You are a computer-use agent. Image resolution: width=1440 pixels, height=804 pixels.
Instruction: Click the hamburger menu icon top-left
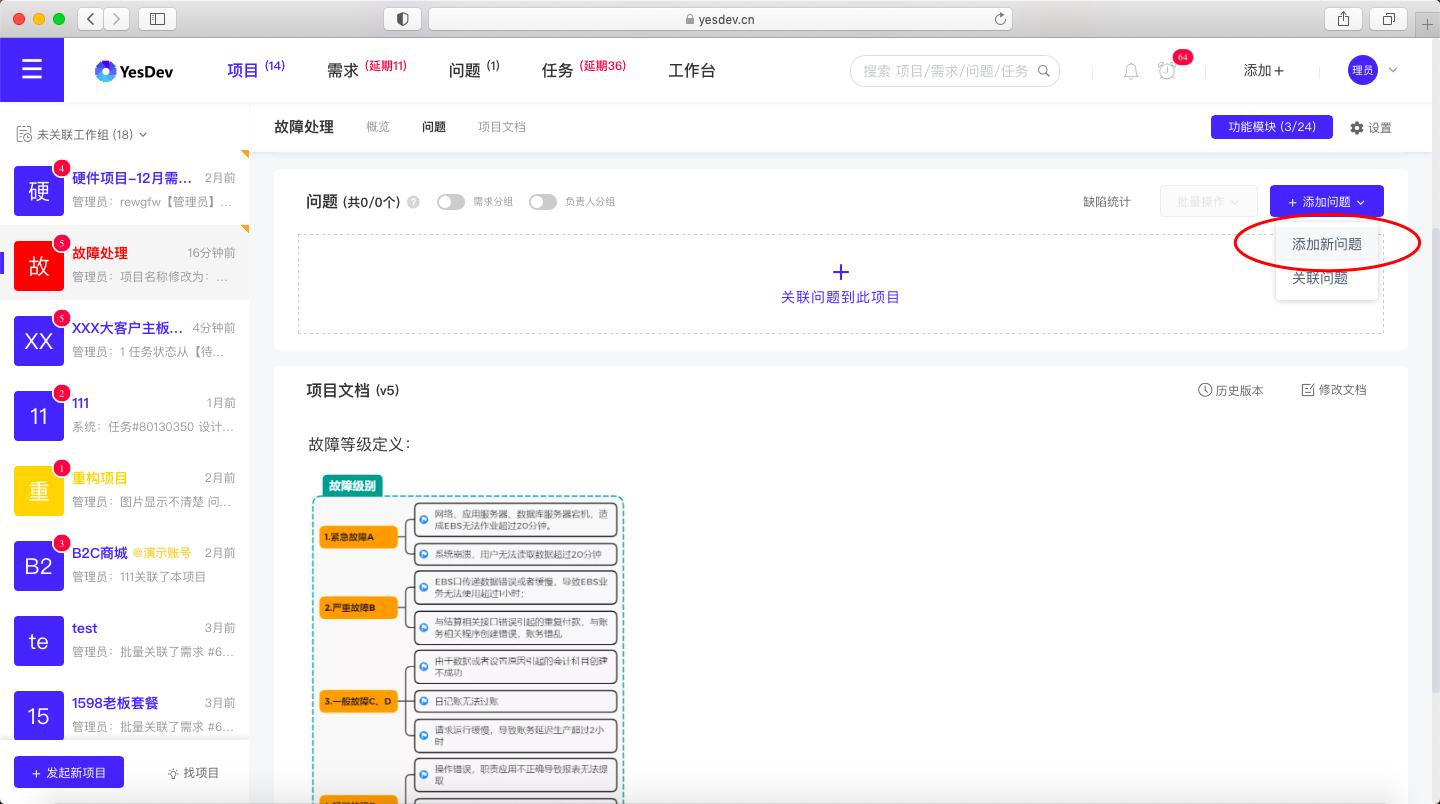pyautogui.click(x=32, y=70)
